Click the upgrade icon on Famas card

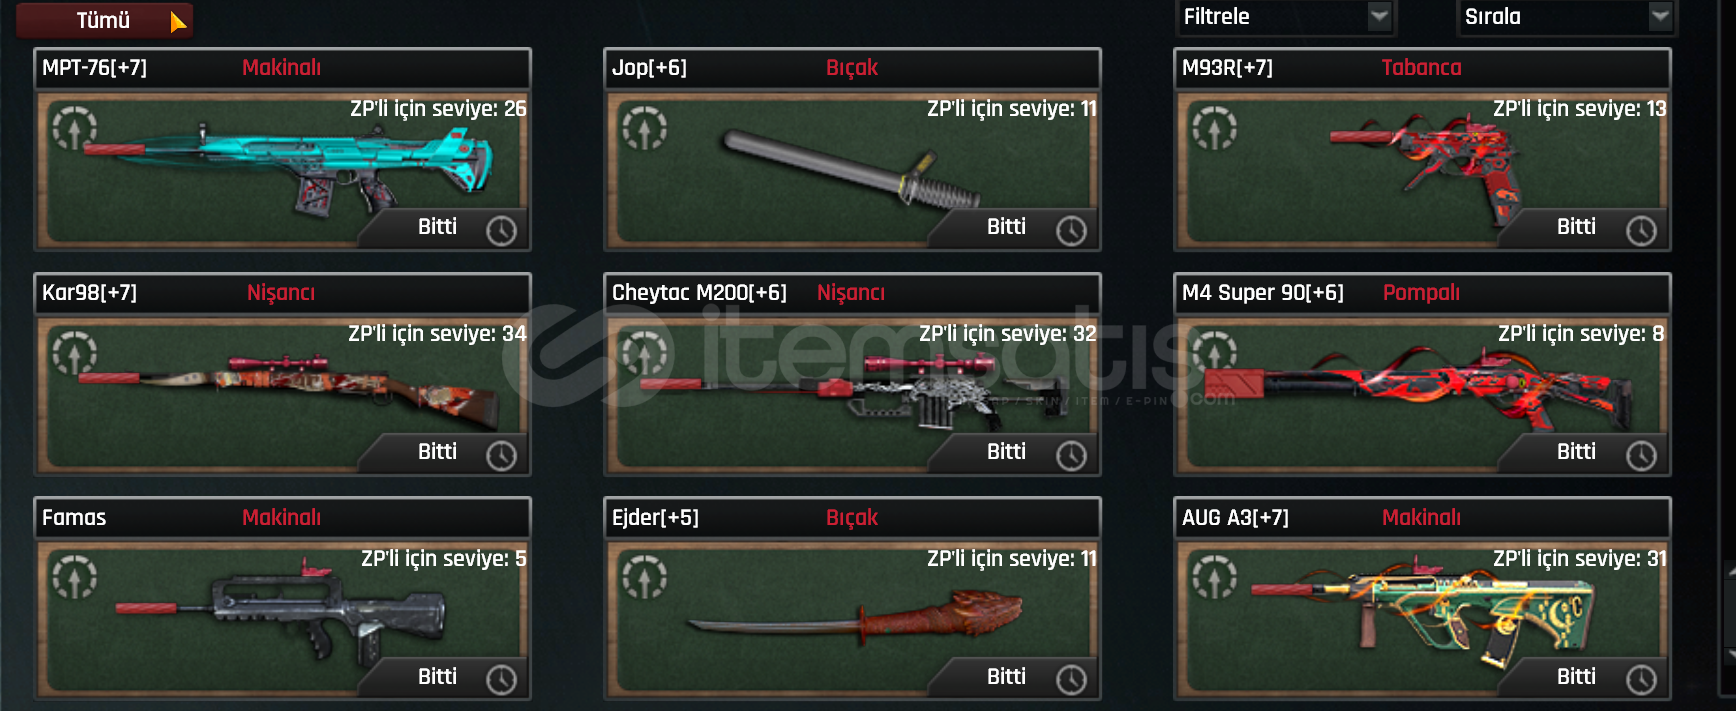tap(74, 577)
